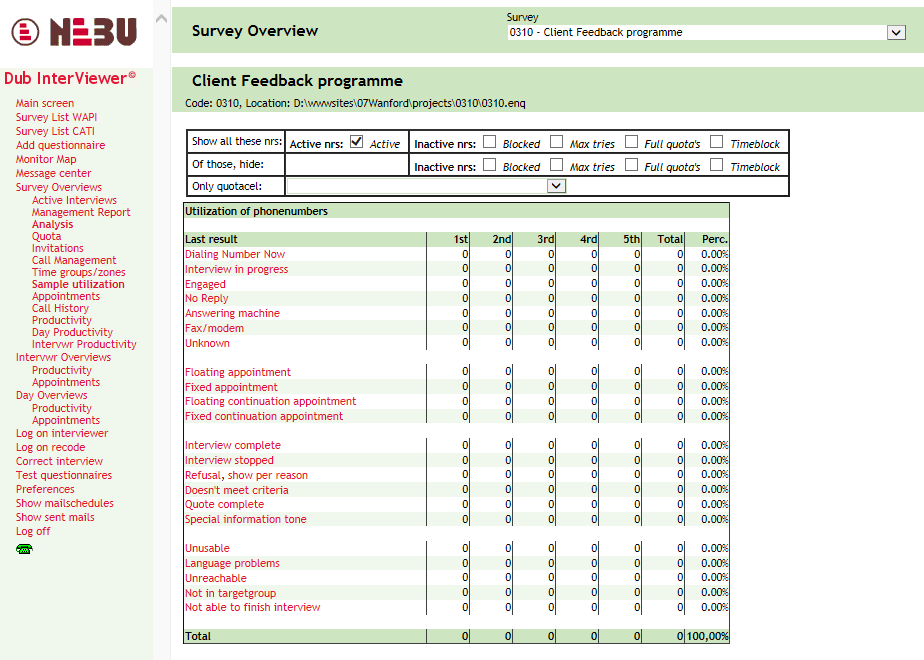Image resolution: width=924 pixels, height=660 pixels.
Task: Check Timeblock in Of those, hide row
Action: pos(717,164)
